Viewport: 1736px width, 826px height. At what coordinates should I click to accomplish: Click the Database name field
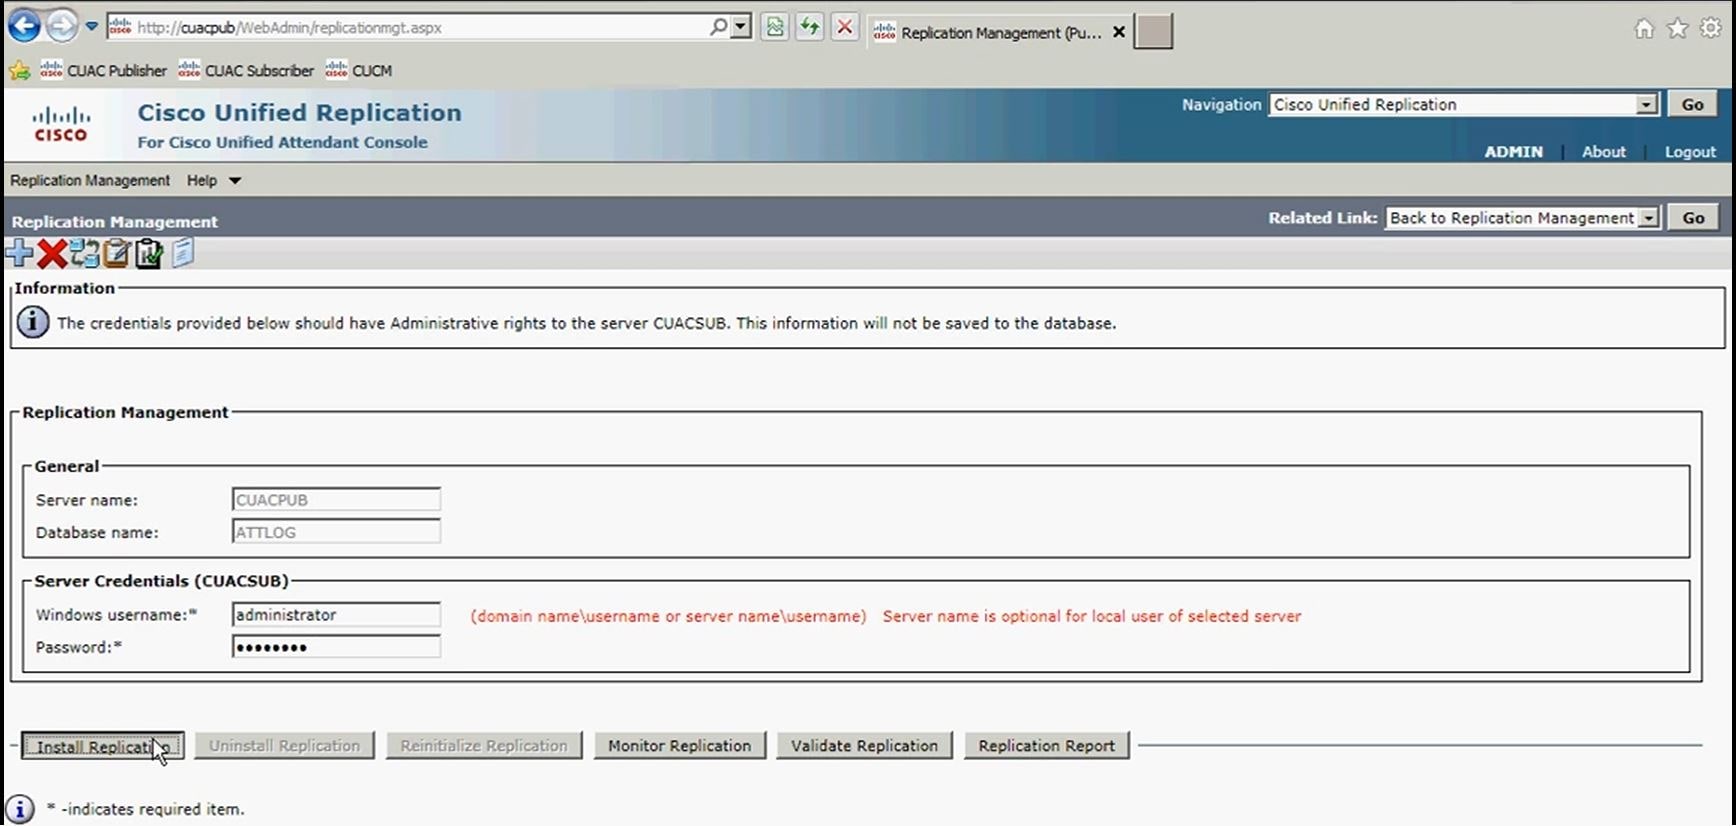click(x=336, y=532)
